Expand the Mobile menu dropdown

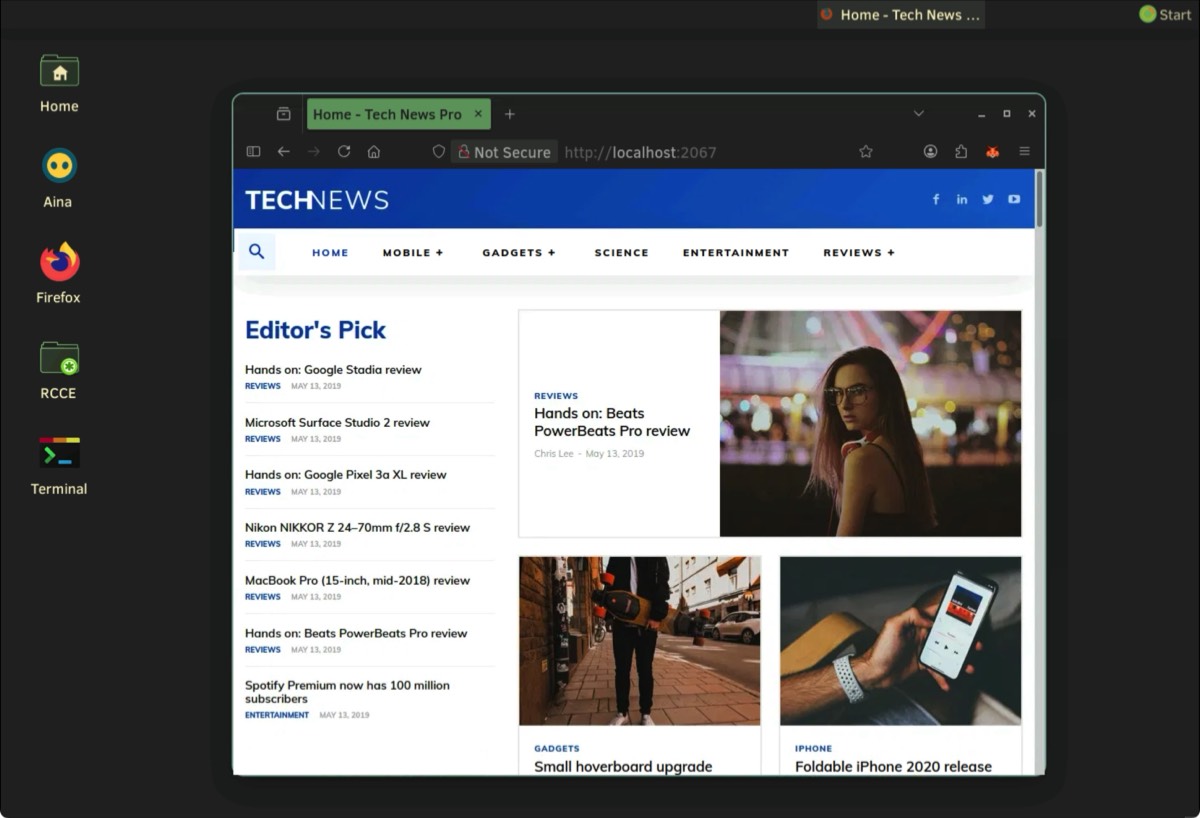(x=412, y=253)
